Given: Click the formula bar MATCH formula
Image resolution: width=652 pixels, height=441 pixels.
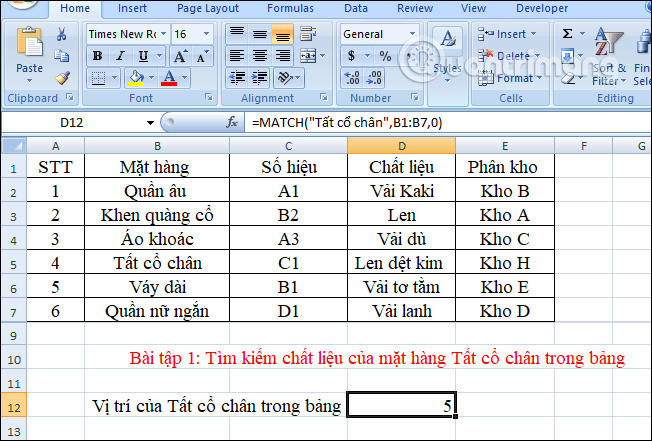Looking at the screenshot, I should (347, 123).
